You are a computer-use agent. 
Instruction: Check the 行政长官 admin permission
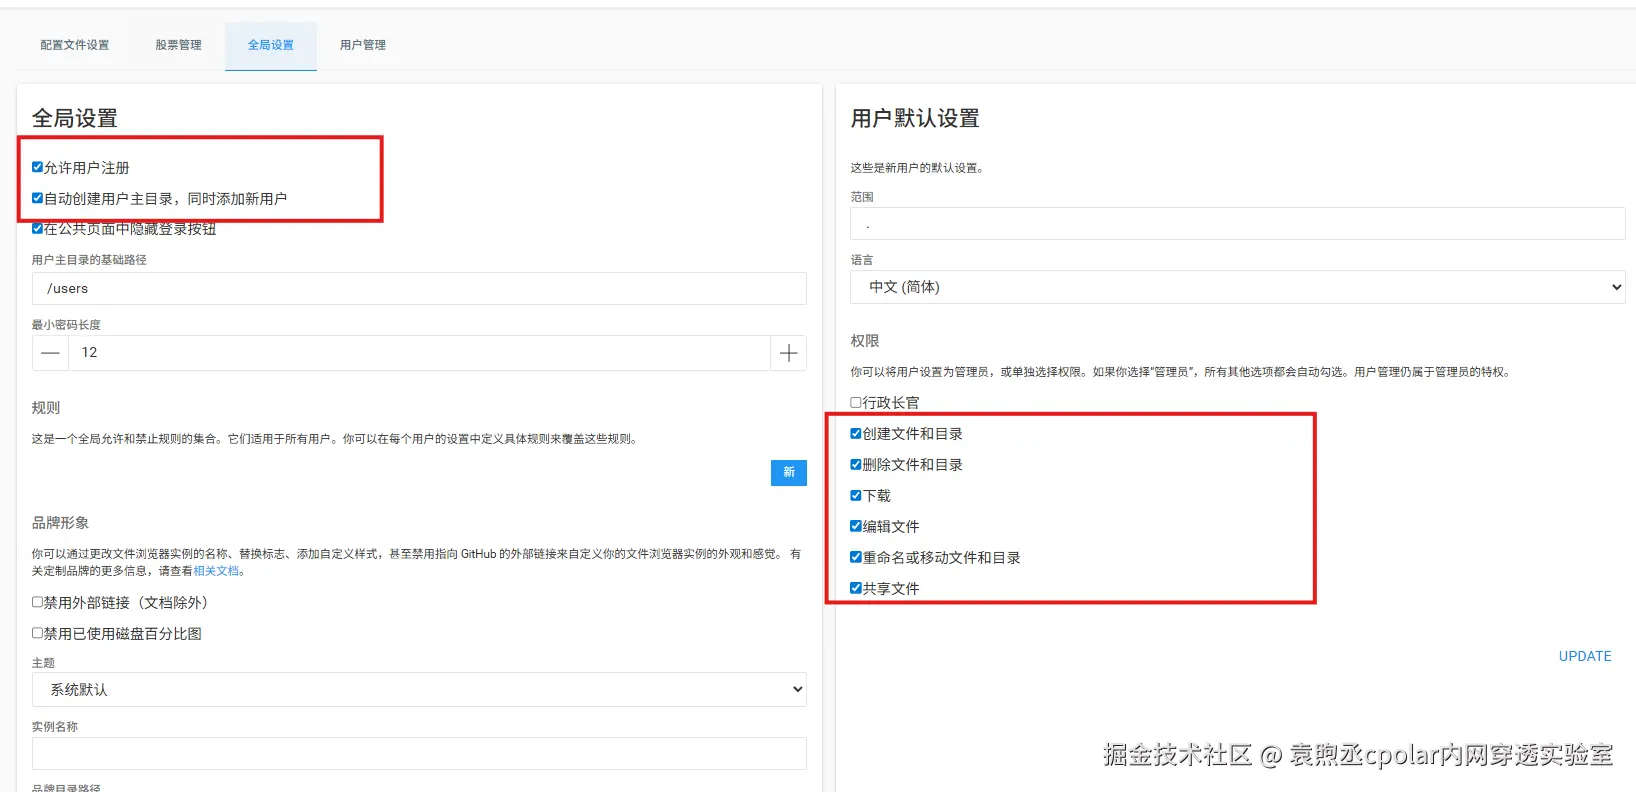(856, 402)
